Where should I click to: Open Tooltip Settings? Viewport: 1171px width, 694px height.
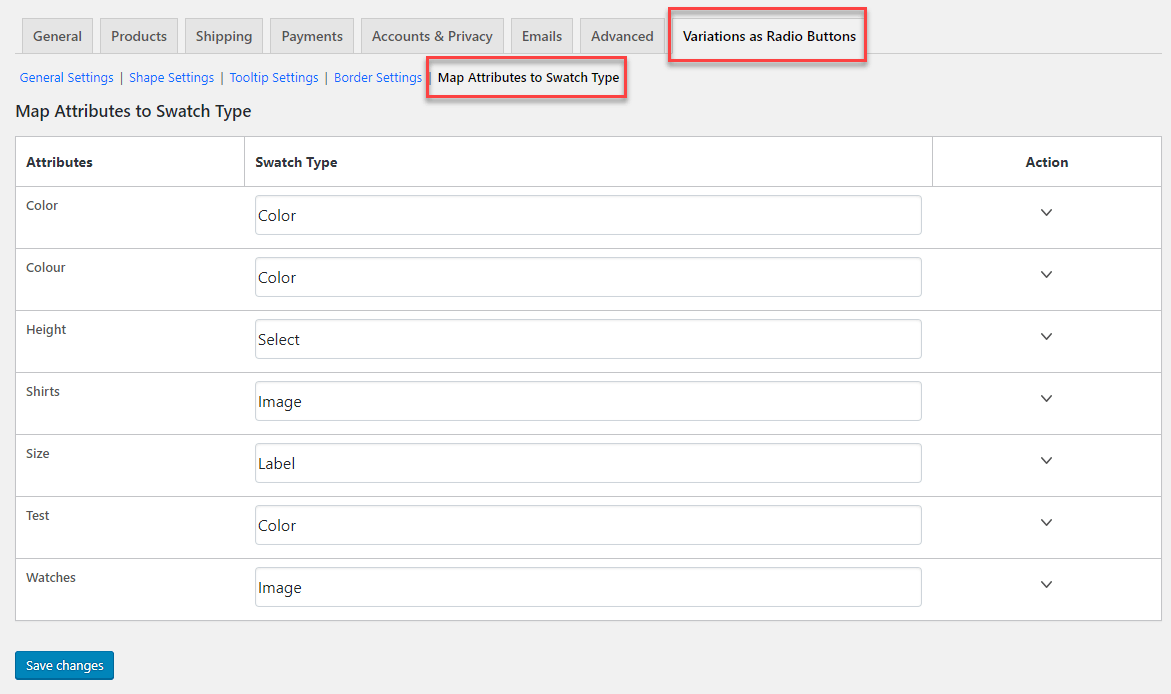(x=274, y=77)
